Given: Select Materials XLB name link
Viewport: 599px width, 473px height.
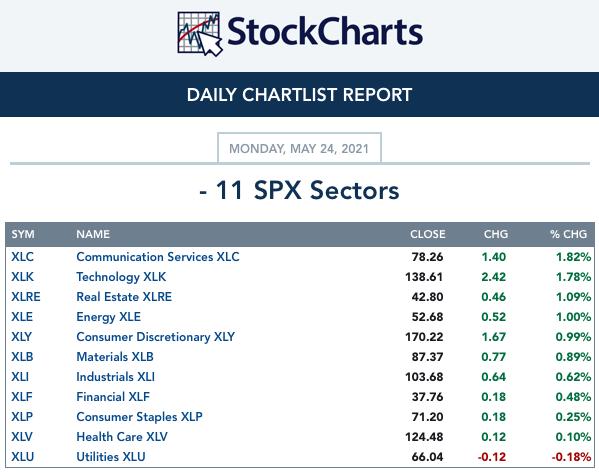Looking at the screenshot, I should pos(115,357).
